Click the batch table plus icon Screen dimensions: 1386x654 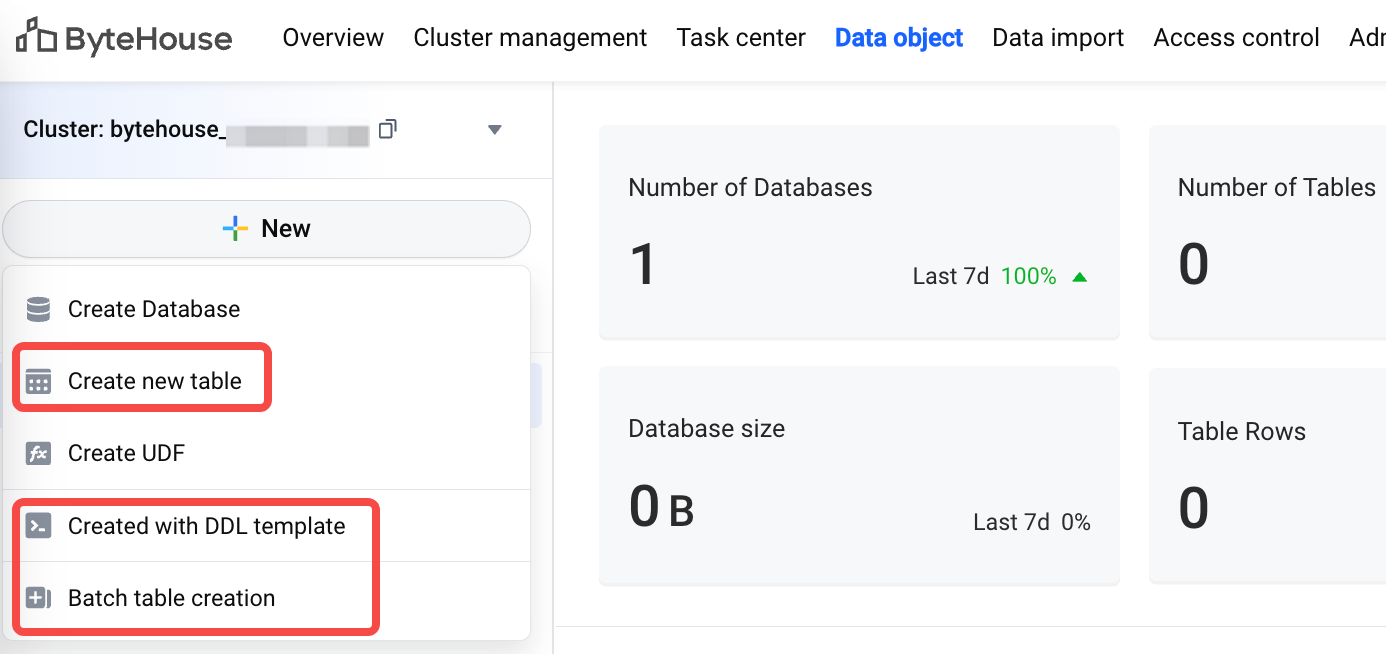click(x=38, y=598)
